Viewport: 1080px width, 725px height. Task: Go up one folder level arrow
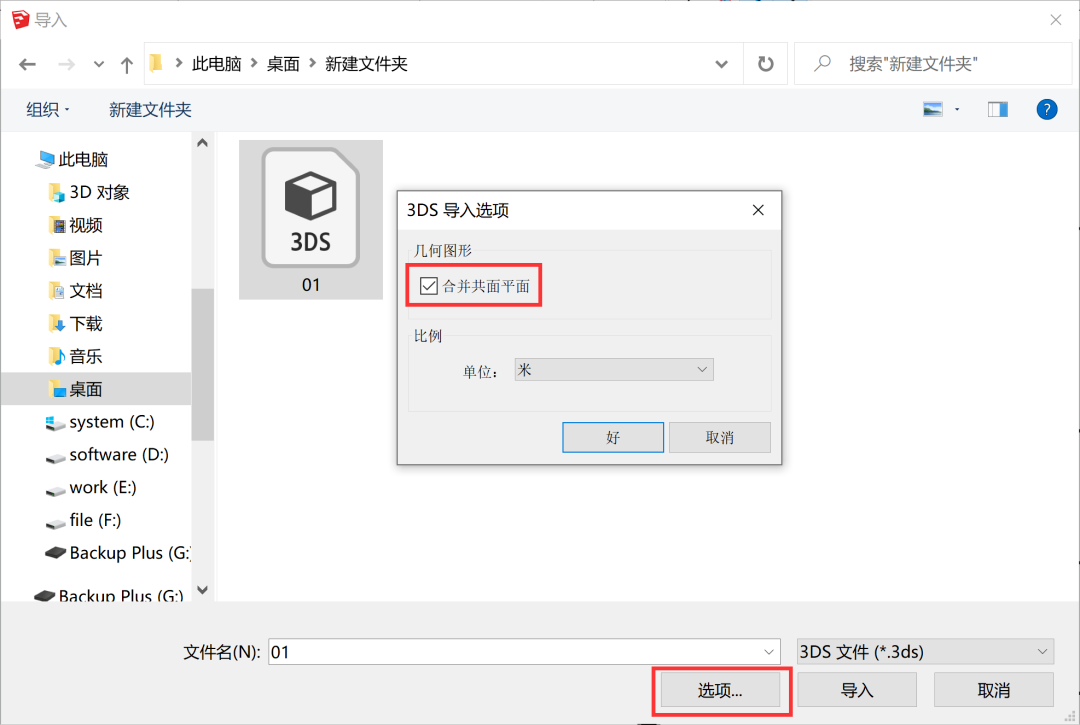[127, 65]
